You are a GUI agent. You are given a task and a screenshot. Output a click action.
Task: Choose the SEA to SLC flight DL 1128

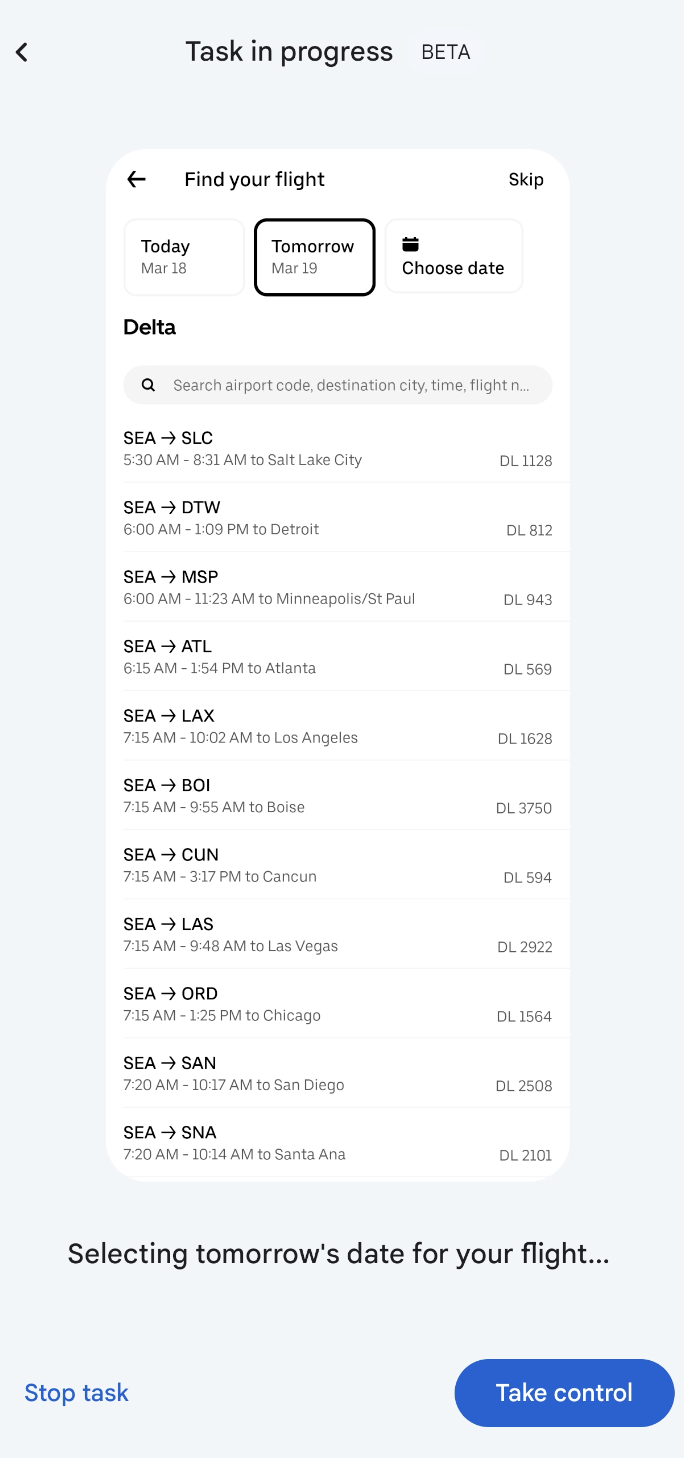coord(337,448)
